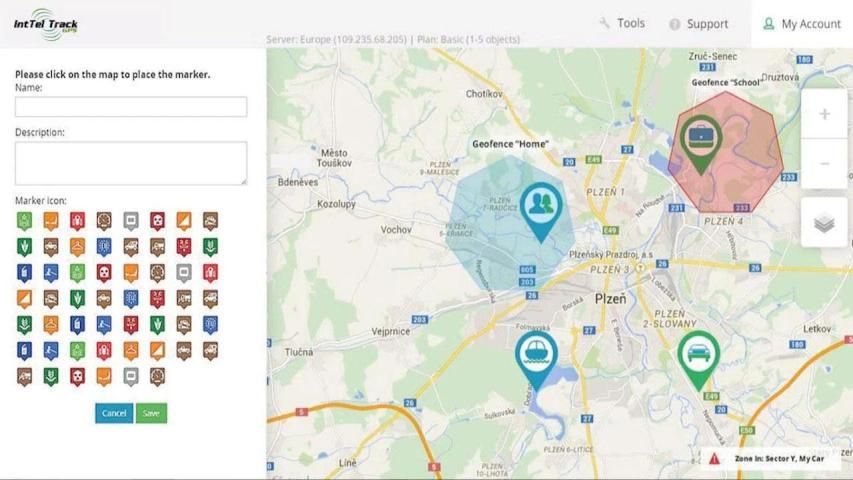The width and height of the screenshot is (853, 480).
Task: Open the Tools menu
Action: coord(621,23)
